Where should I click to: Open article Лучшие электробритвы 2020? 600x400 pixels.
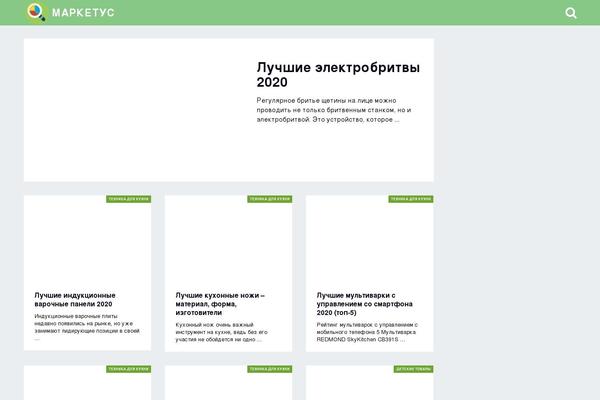pyautogui.click(x=338, y=75)
